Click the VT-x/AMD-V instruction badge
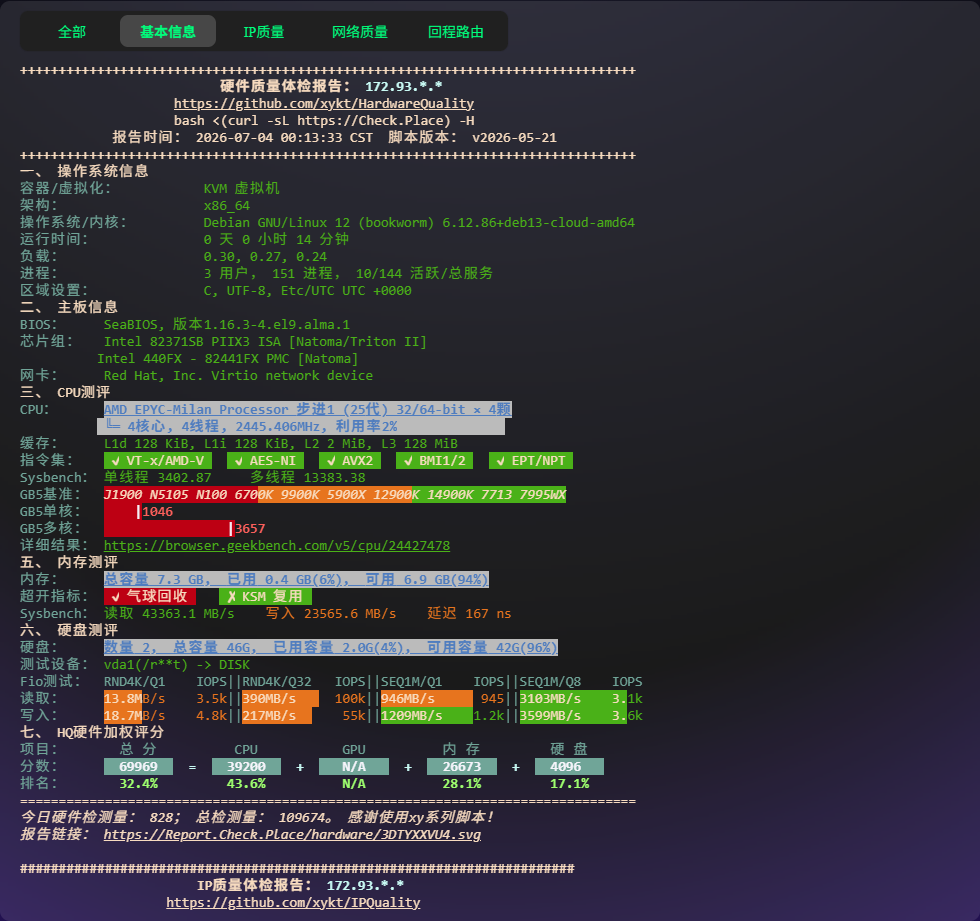Image resolution: width=980 pixels, height=921 pixels. pyautogui.click(x=158, y=460)
